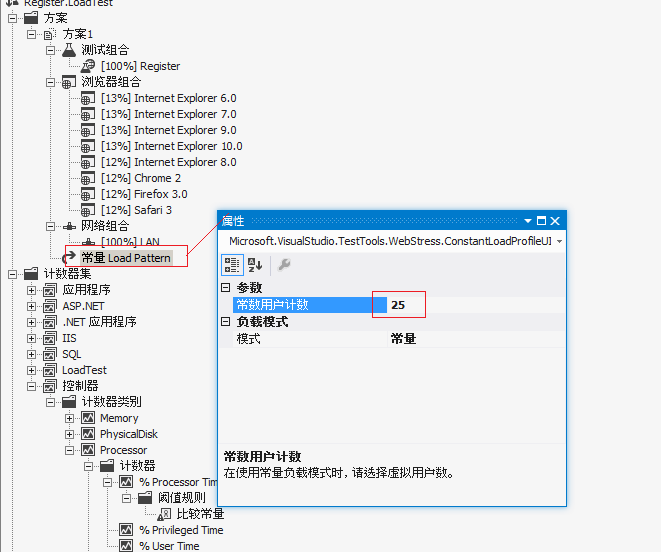
Task: Expand the PhysicalDisk counter category
Action: (x=69, y=434)
